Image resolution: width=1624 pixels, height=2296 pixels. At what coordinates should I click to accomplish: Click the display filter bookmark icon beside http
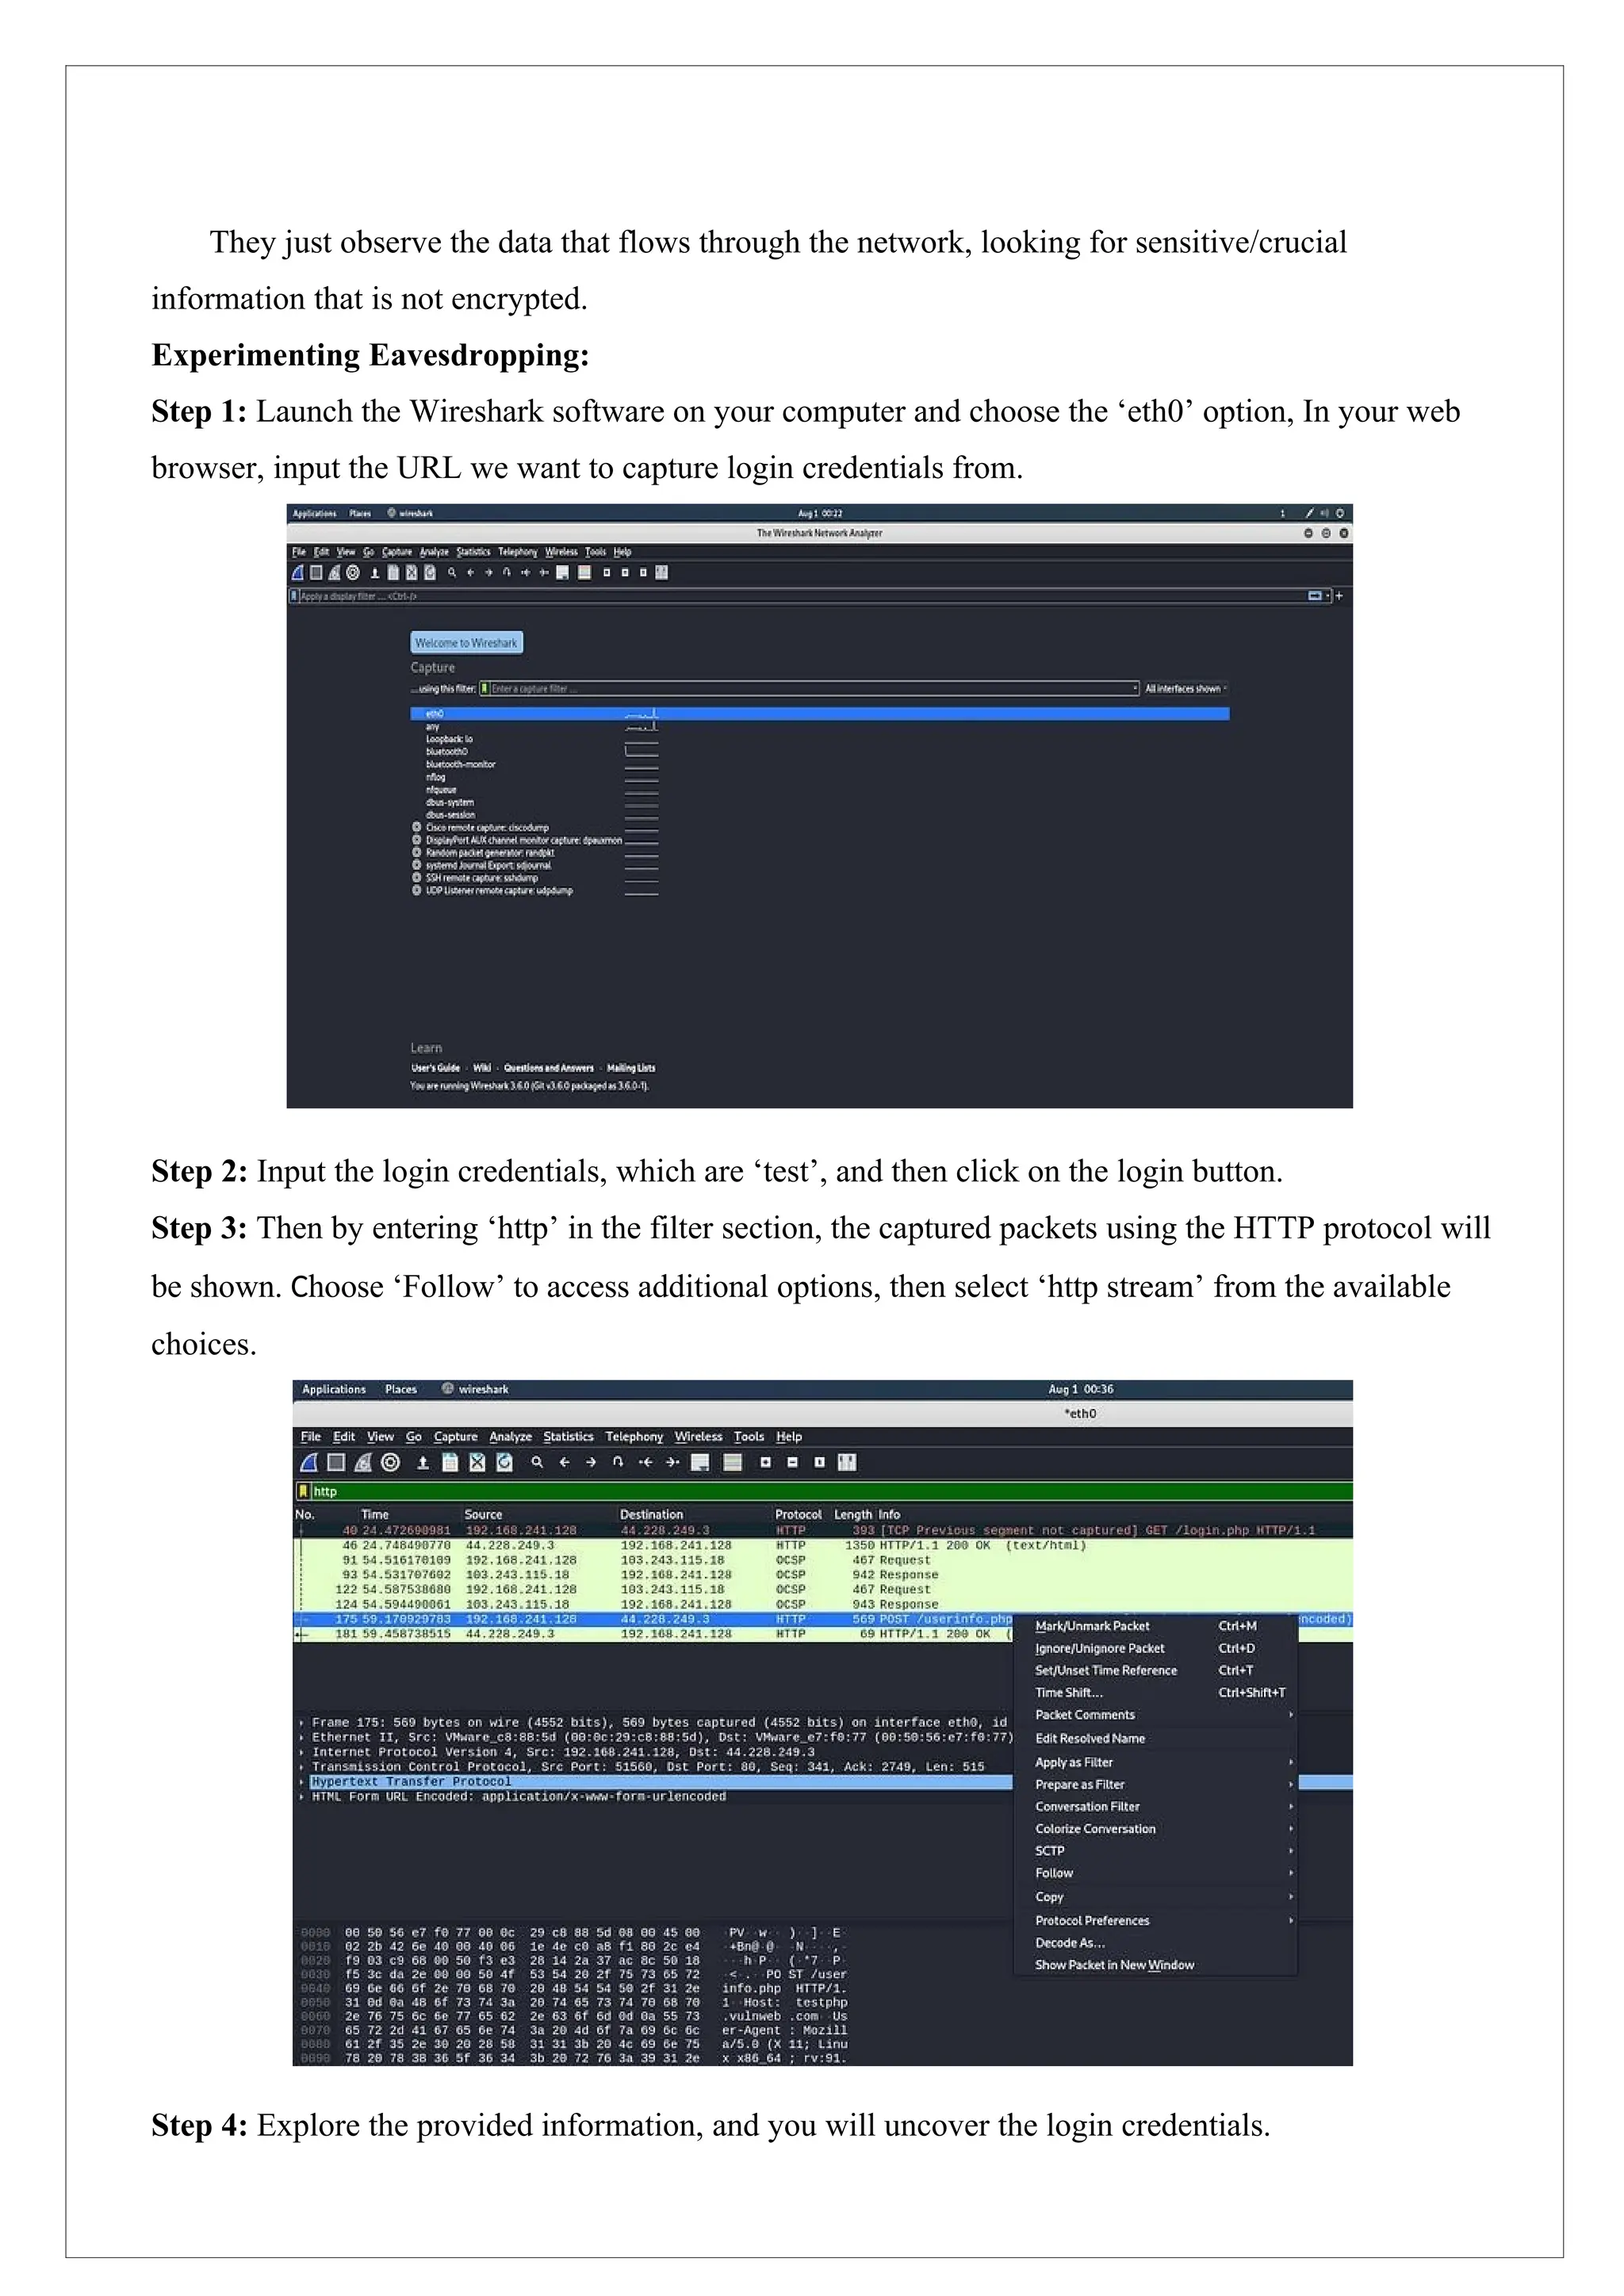click(x=303, y=1491)
